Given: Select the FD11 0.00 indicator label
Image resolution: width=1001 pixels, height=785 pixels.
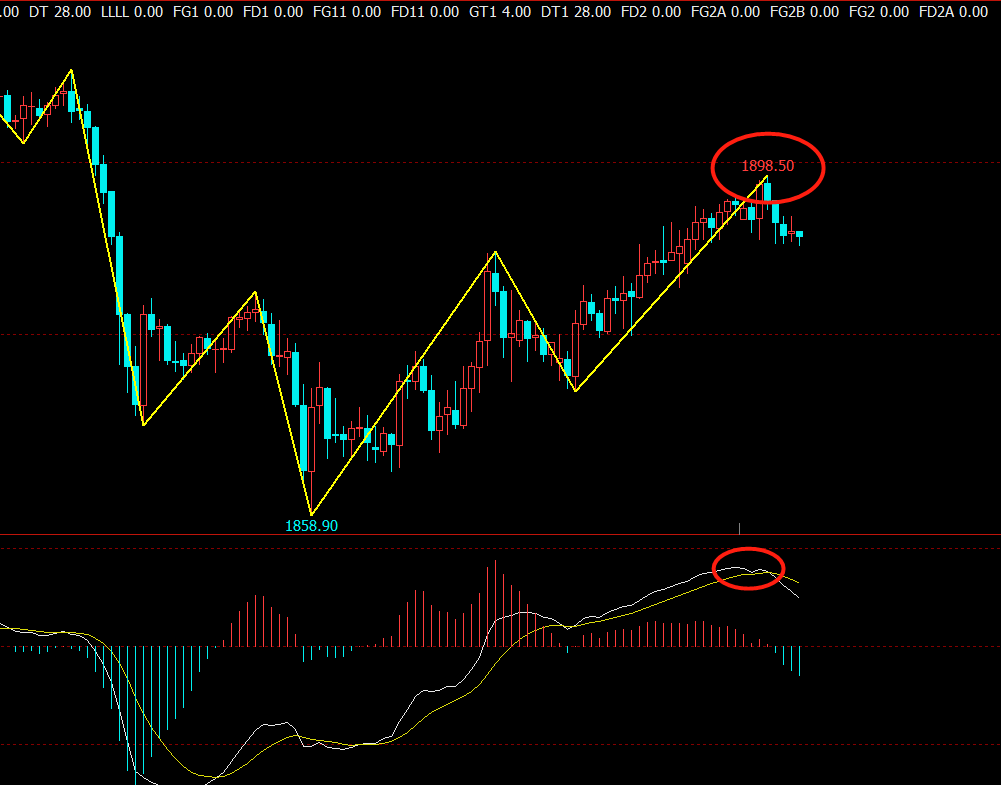Looking at the screenshot, I should tap(425, 11).
